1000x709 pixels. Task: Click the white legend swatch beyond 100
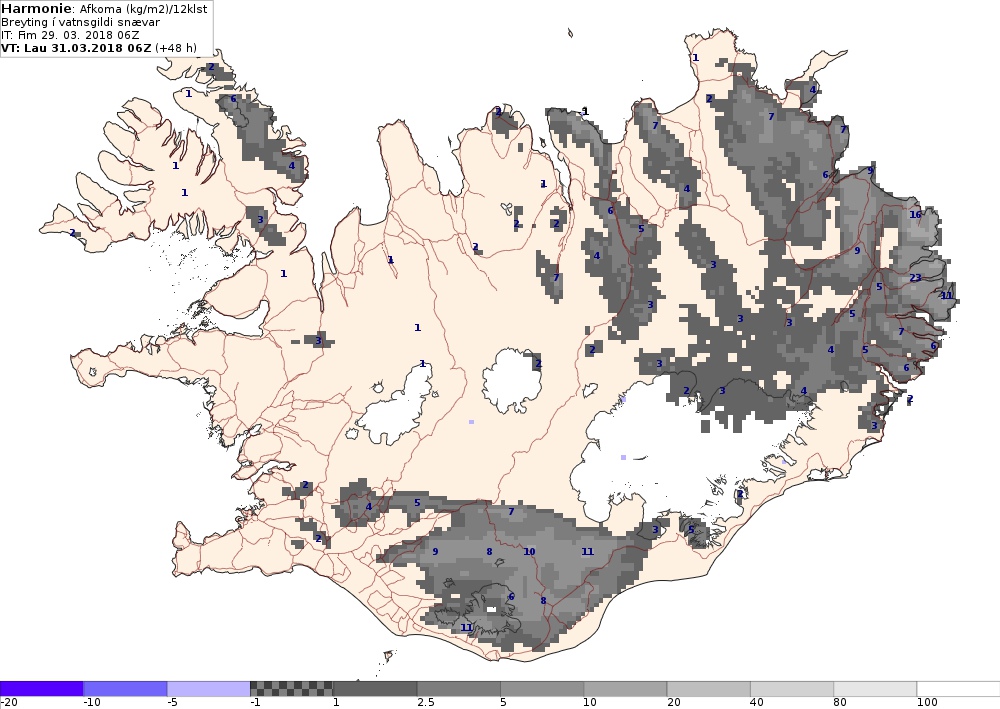[x=959, y=689]
